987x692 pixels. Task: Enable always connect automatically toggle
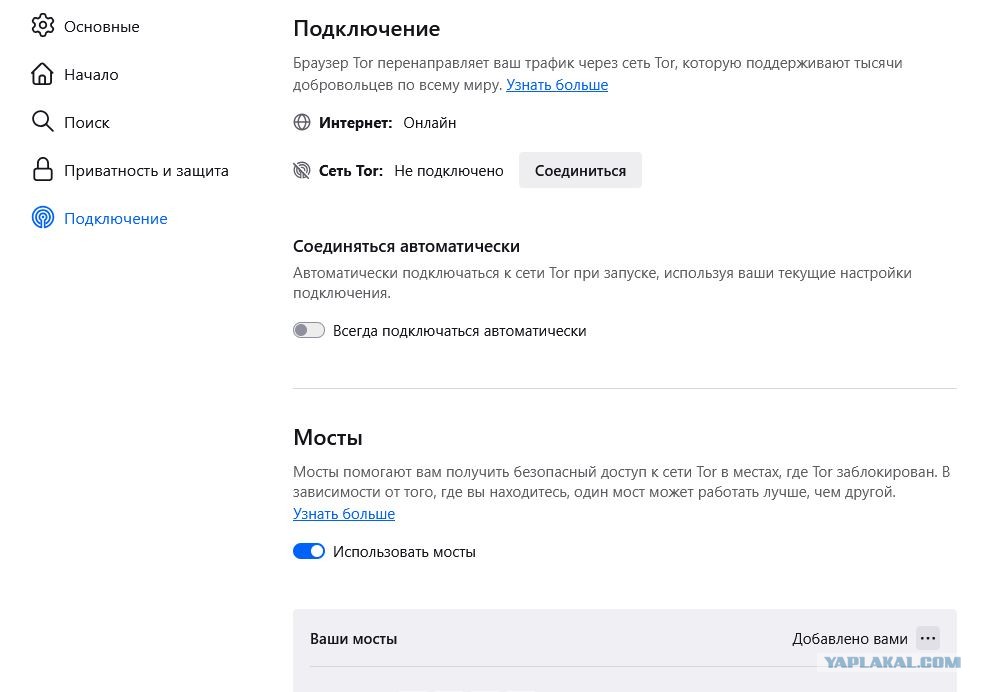tap(308, 330)
